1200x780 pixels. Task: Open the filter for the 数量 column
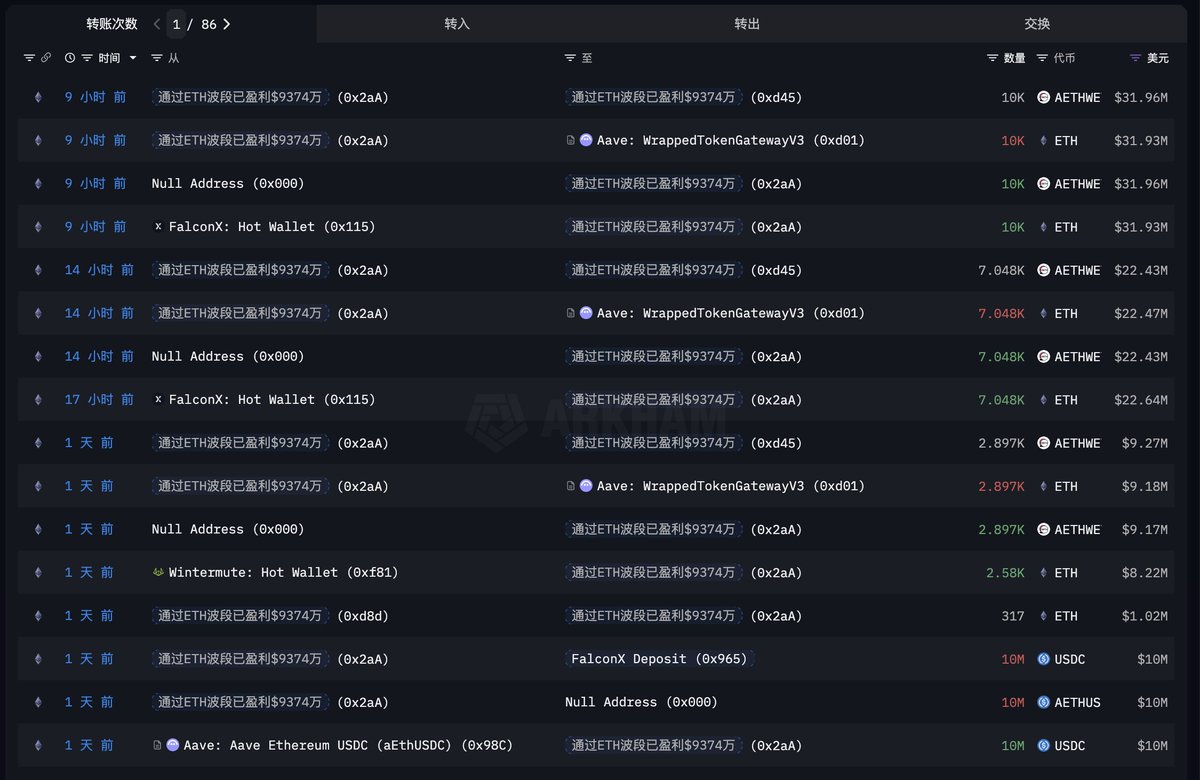coord(992,58)
